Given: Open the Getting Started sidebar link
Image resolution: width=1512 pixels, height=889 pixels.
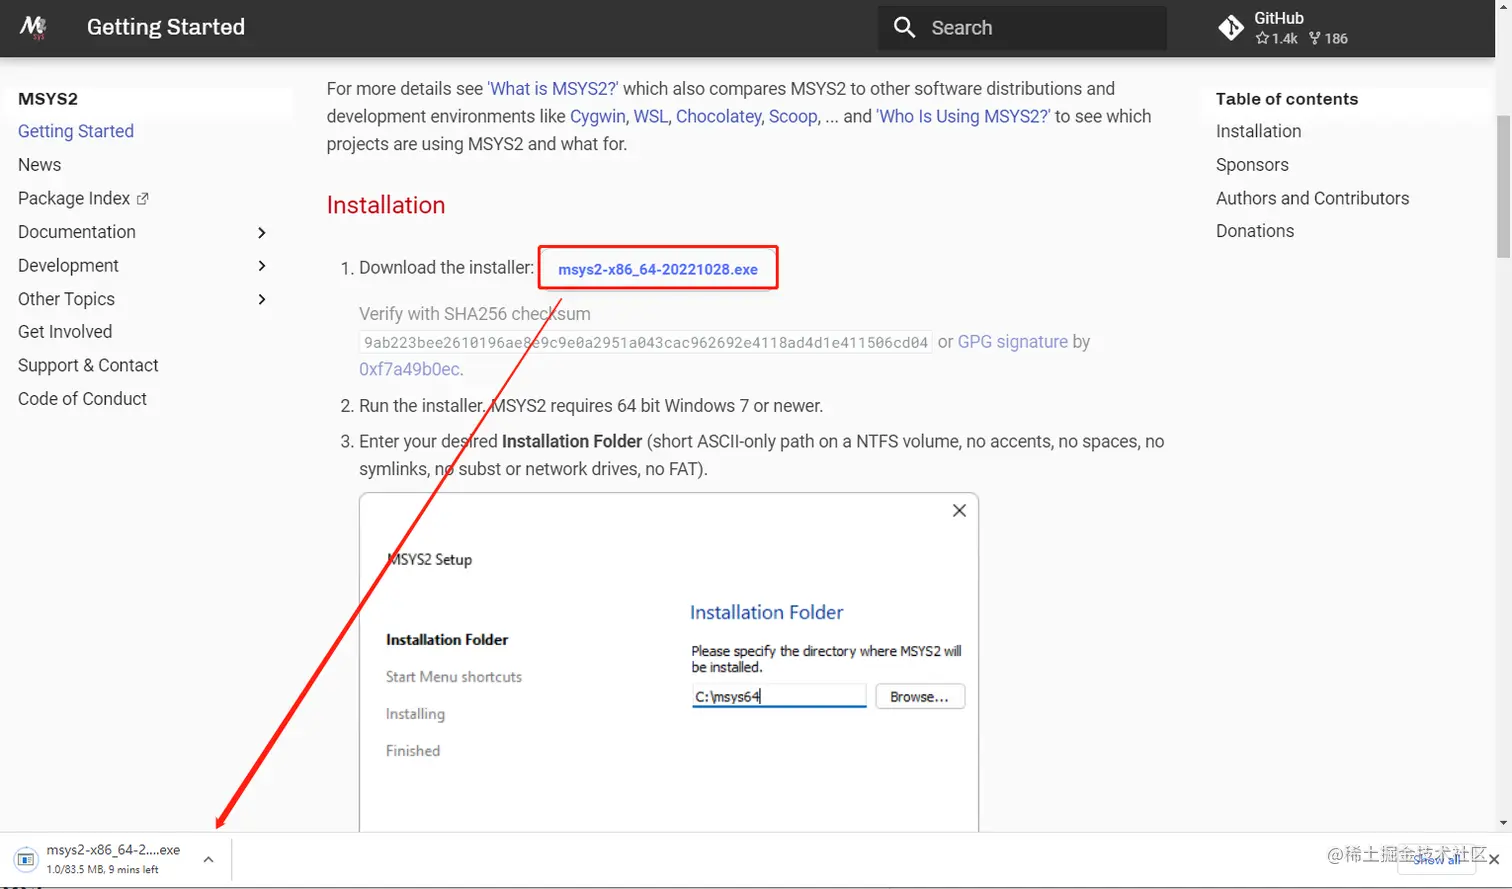Looking at the screenshot, I should coord(76,131).
